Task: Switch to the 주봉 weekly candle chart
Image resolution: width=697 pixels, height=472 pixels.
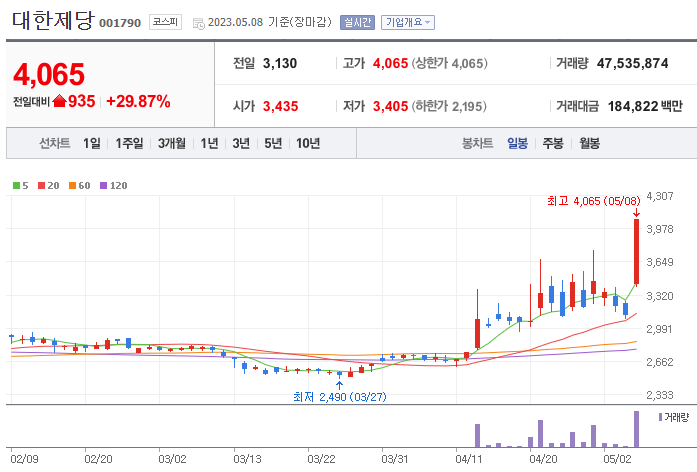Action: point(553,143)
